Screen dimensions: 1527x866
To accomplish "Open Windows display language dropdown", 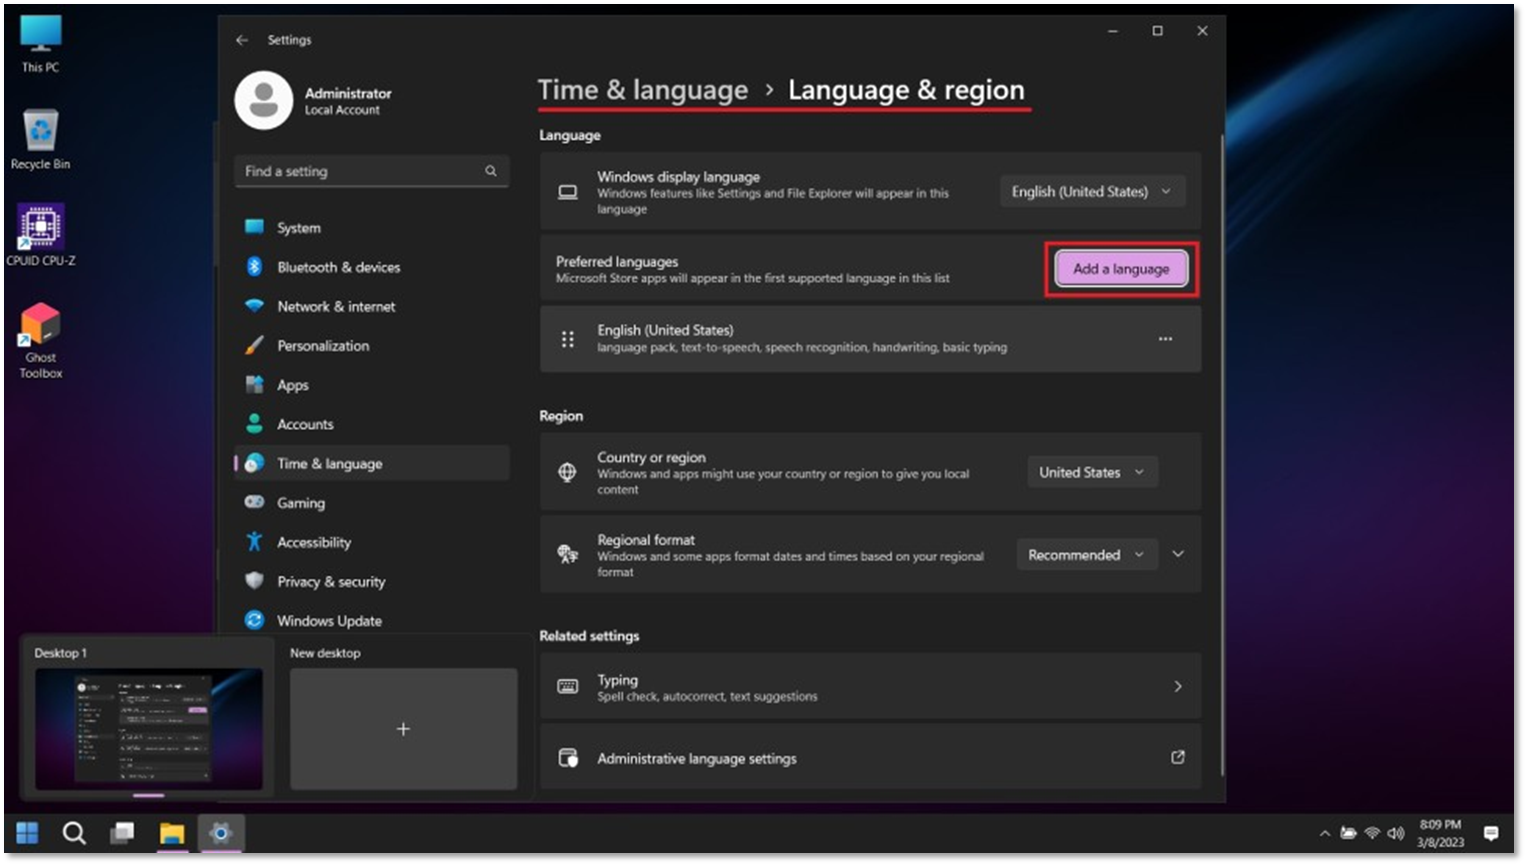I will (1092, 192).
